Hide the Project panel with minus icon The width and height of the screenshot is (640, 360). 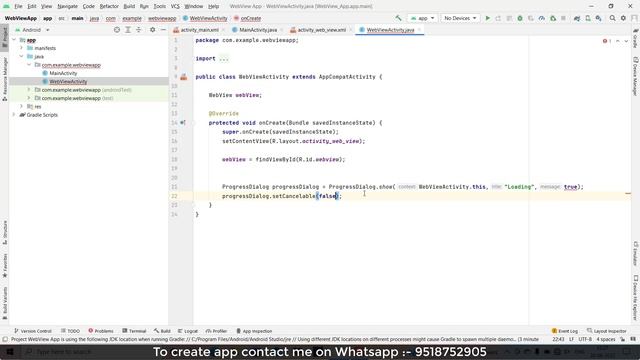(x=163, y=30)
